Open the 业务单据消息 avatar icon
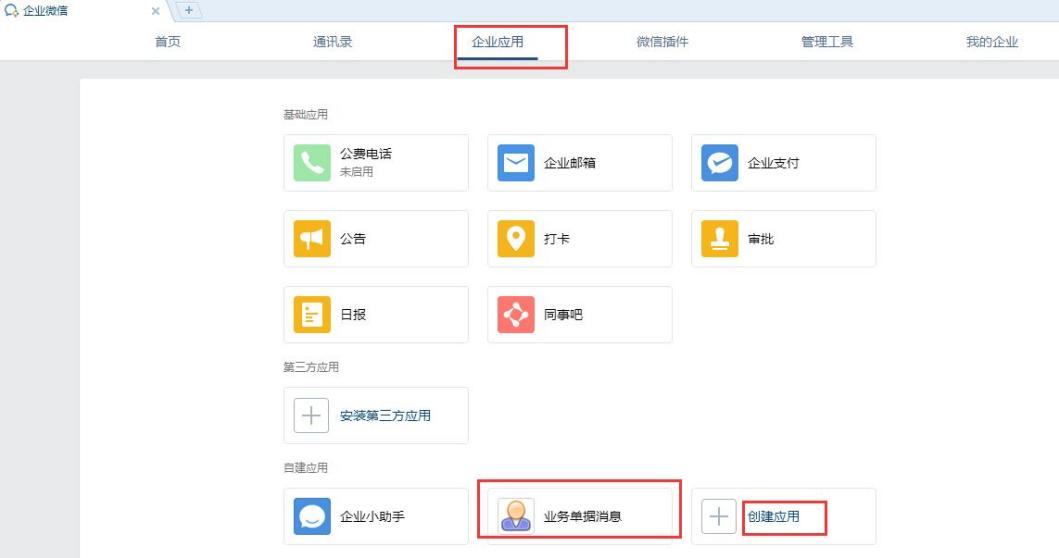Image resolution: width=1059 pixels, height=558 pixels. tap(516, 517)
